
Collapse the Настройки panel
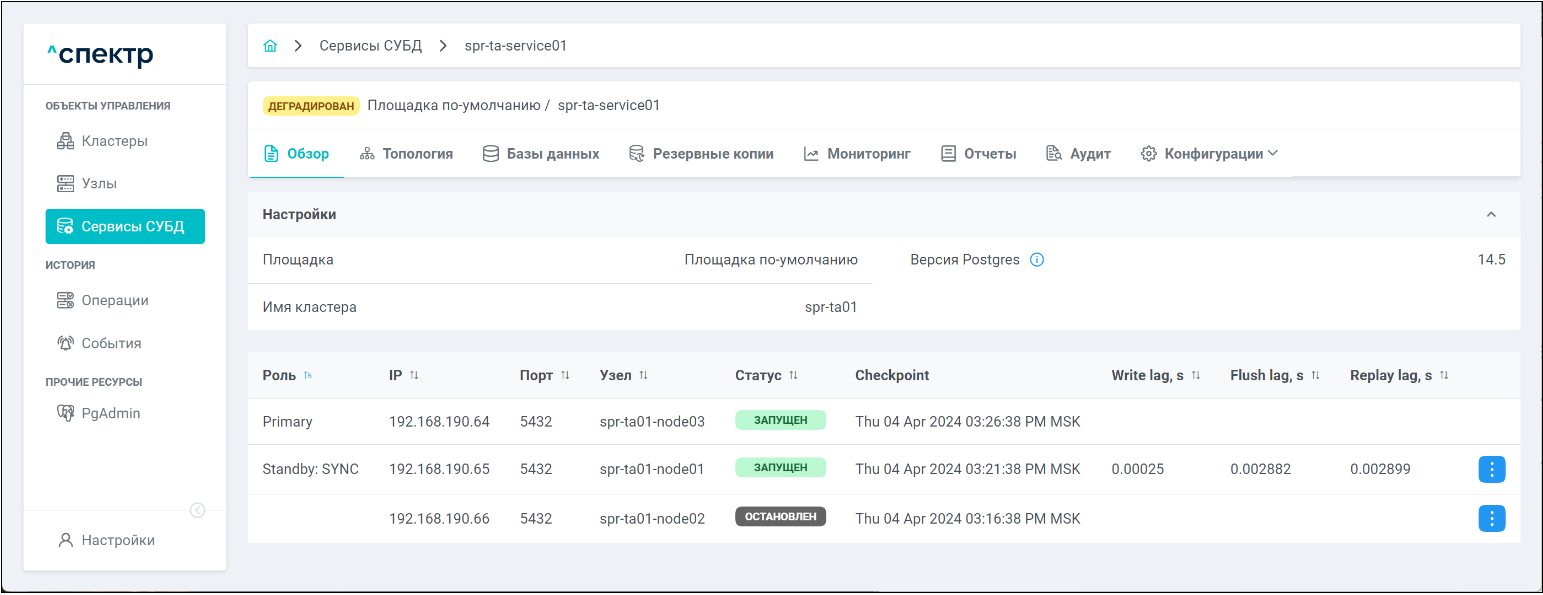(x=1491, y=215)
